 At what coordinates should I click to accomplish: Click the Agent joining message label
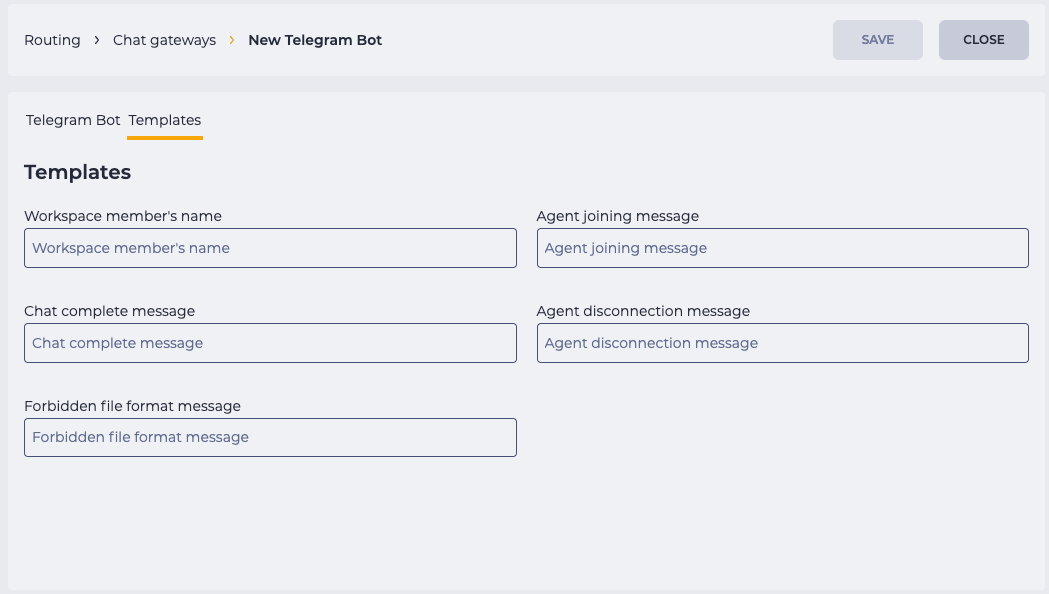coord(617,216)
